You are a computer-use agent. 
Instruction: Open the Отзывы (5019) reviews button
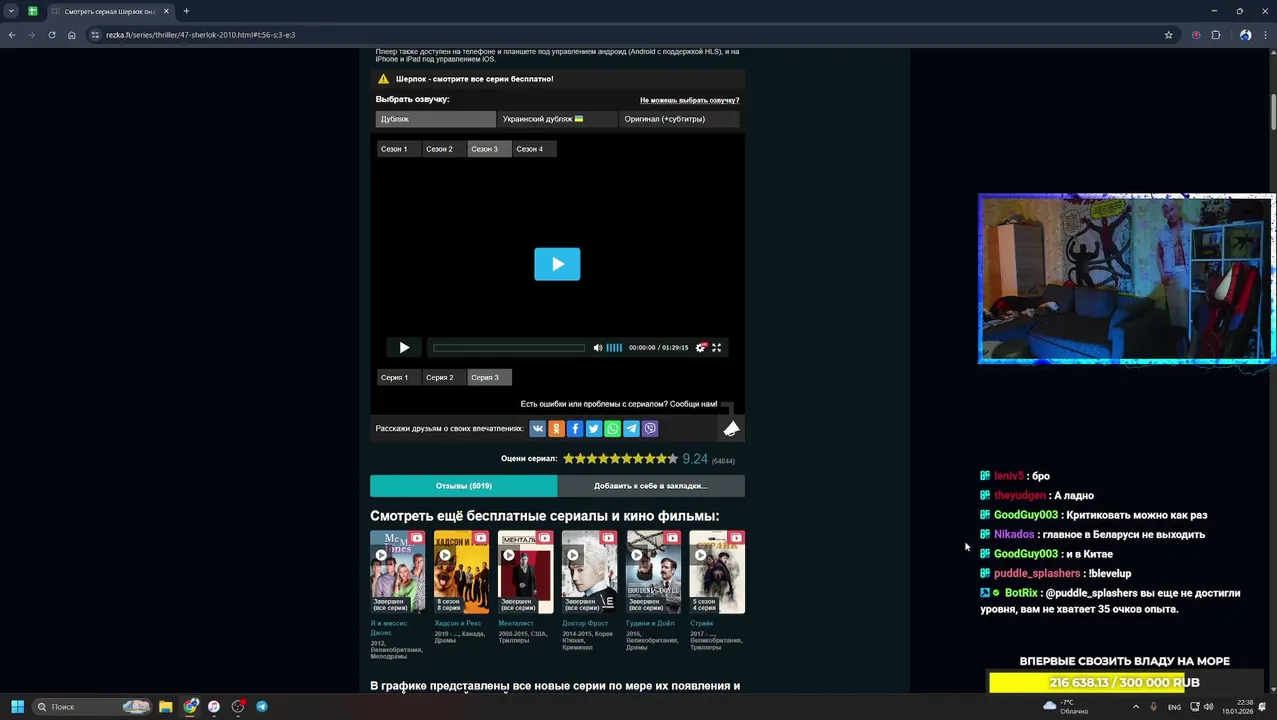click(463, 486)
